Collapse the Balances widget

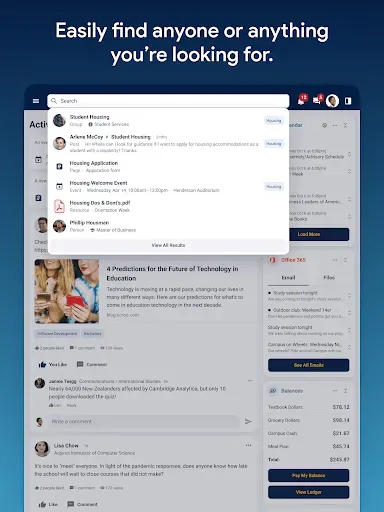click(x=346, y=391)
